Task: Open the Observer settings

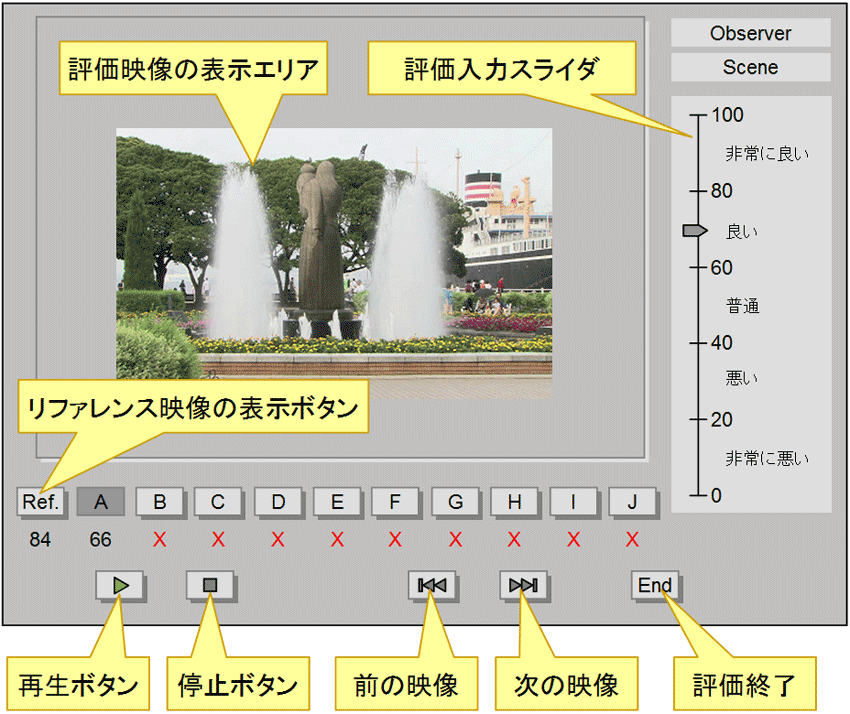Action: click(750, 33)
